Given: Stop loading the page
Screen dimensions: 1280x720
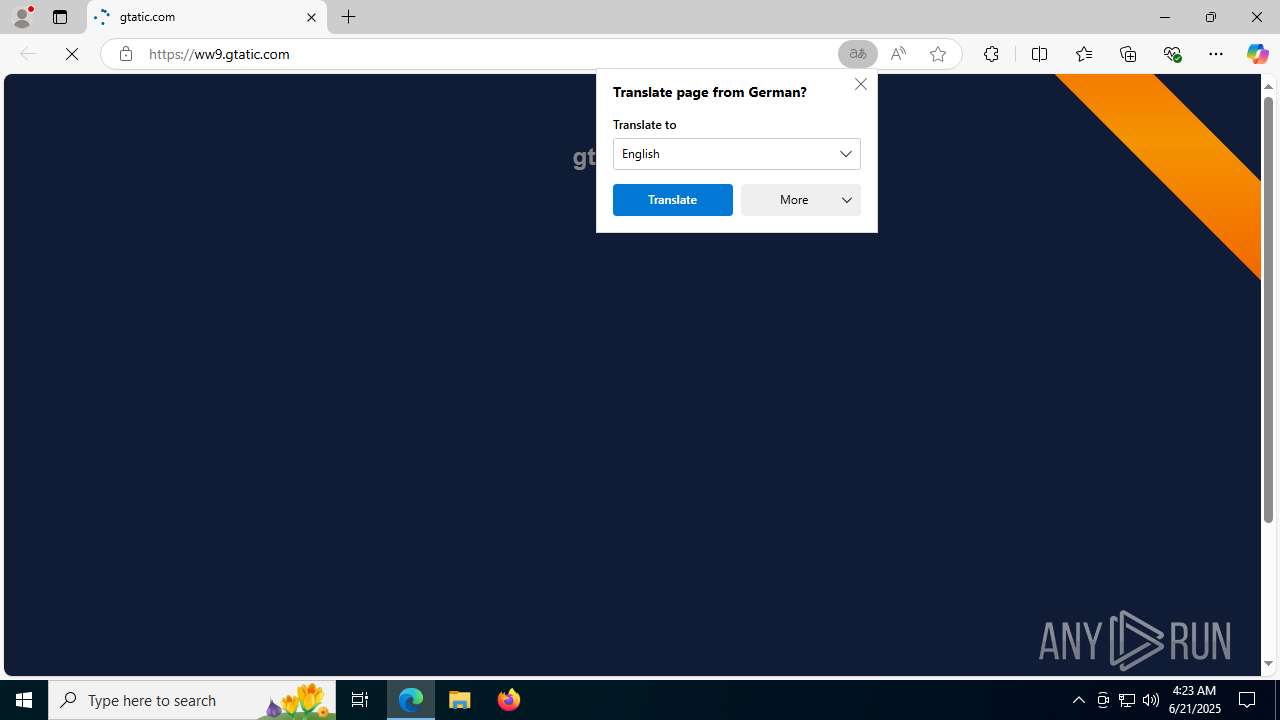Looking at the screenshot, I should pyautogui.click(x=72, y=54).
